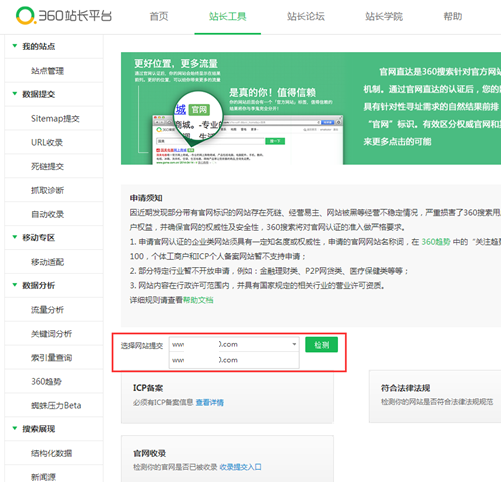
Task: Expand the website selection dropdown arrow
Action: (294, 344)
